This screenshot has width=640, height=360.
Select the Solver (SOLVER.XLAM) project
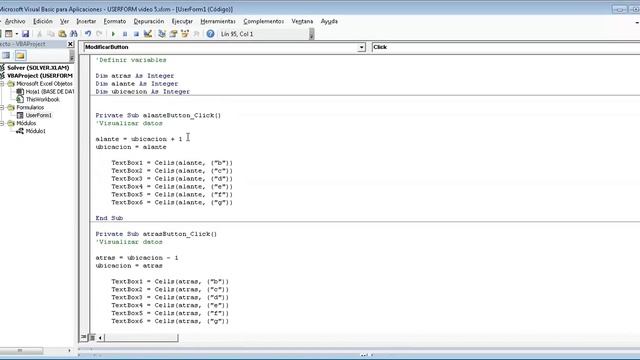click(38, 68)
